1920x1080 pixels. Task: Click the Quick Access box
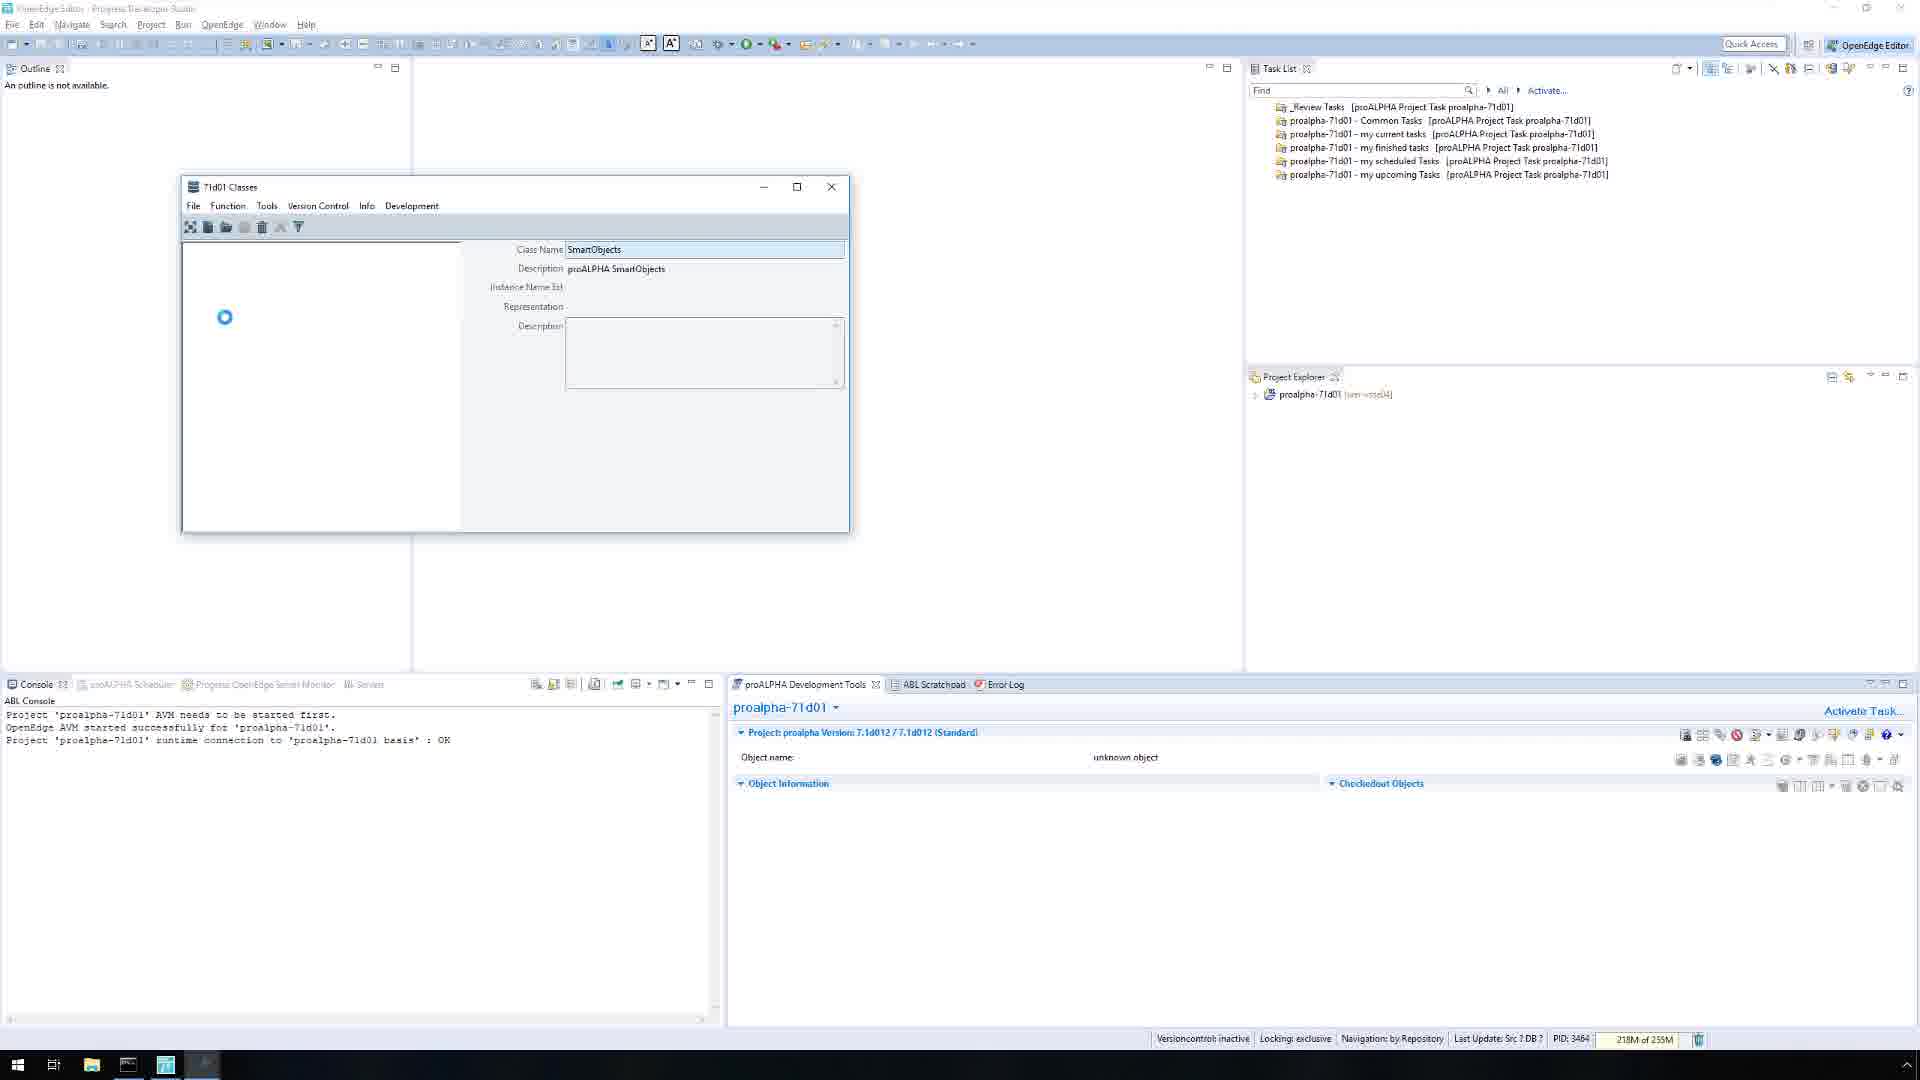pos(1754,44)
